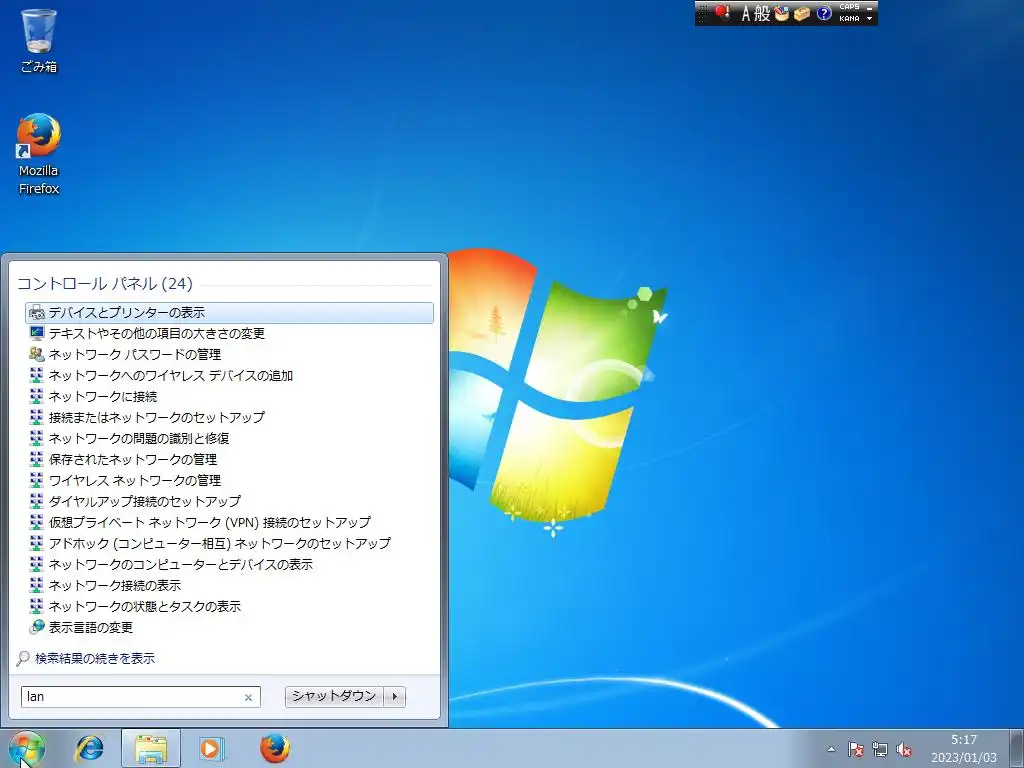Open the IME Pad icon

[782, 13]
